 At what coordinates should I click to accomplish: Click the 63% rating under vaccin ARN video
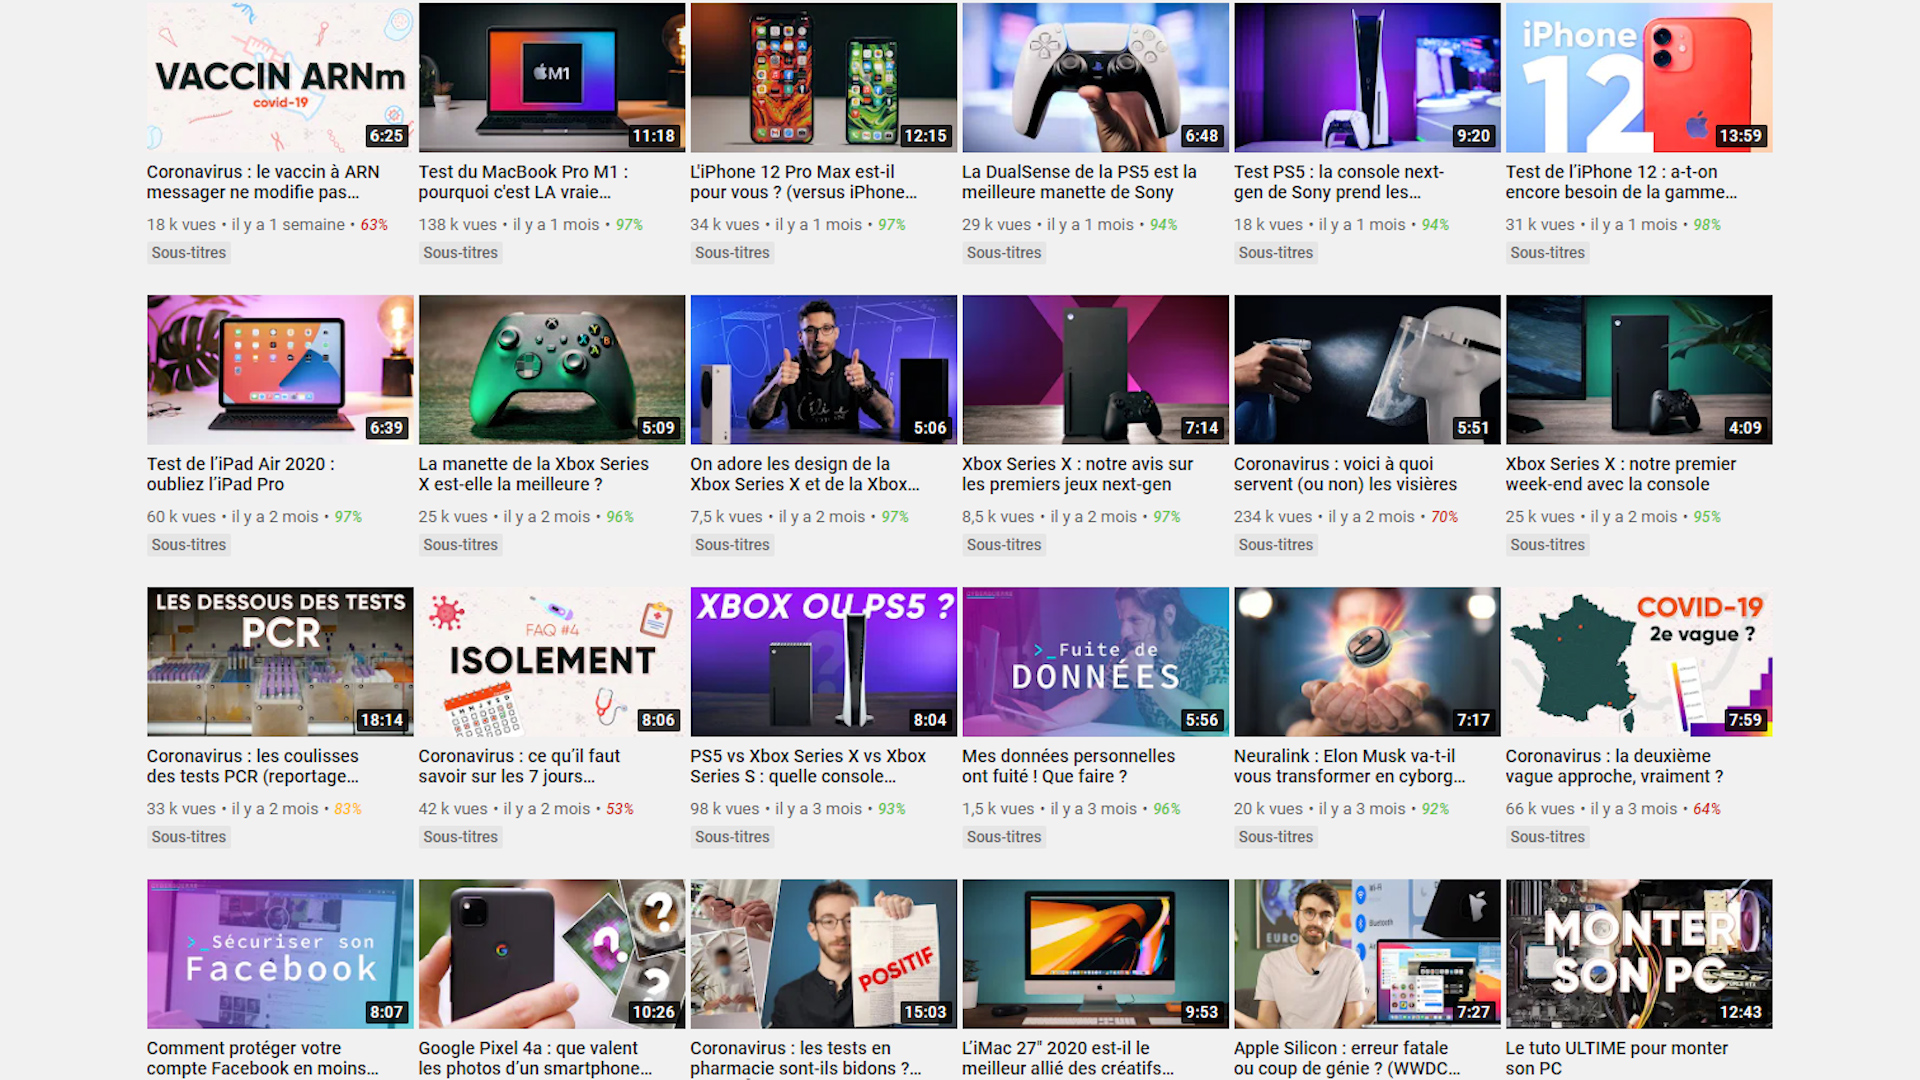[374, 225]
